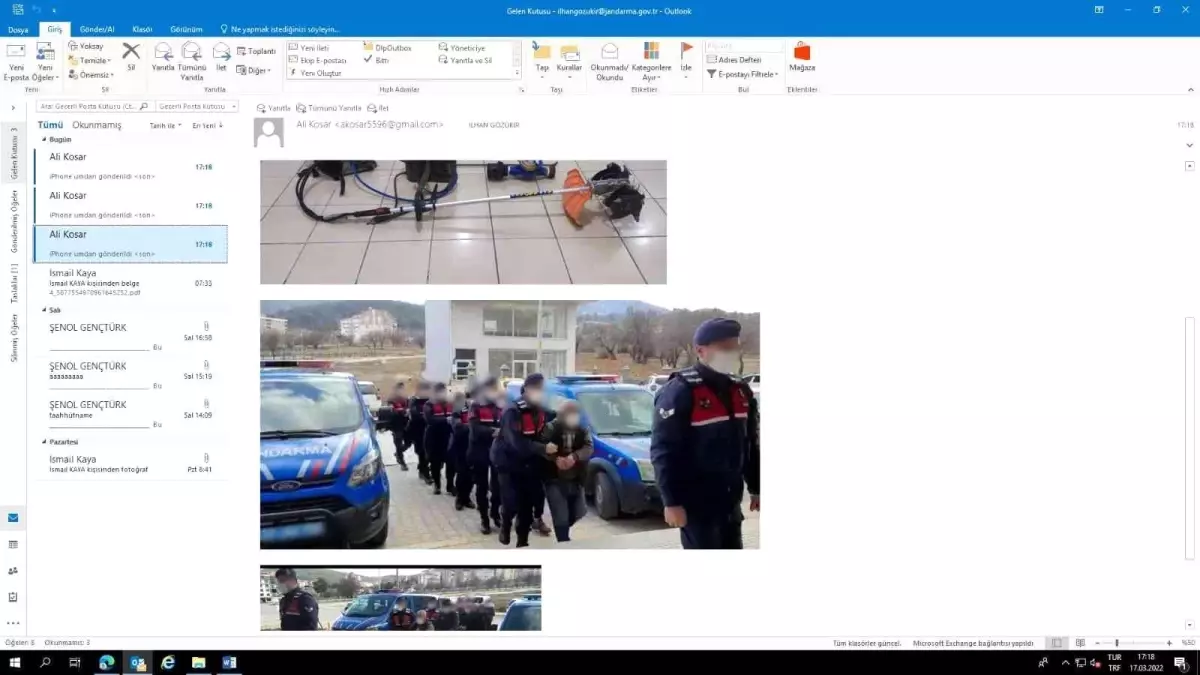Open the Tarih ile sort dropdown
1200x675 pixels.
click(165, 126)
